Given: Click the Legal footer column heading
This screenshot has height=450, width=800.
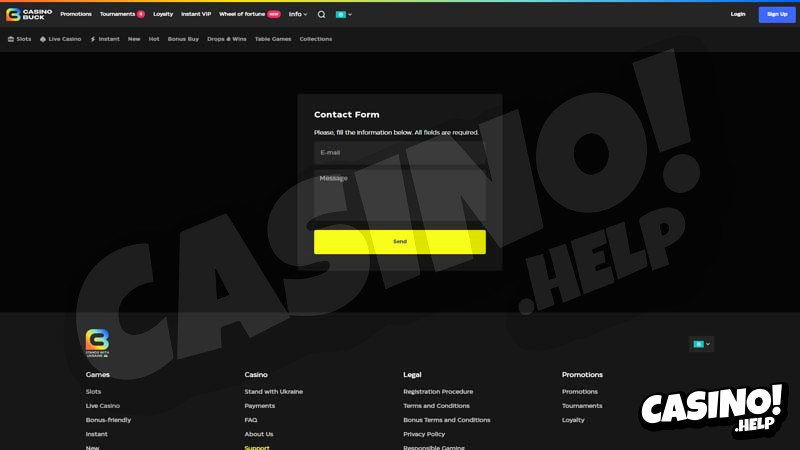Looking at the screenshot, I should (412, 374).
